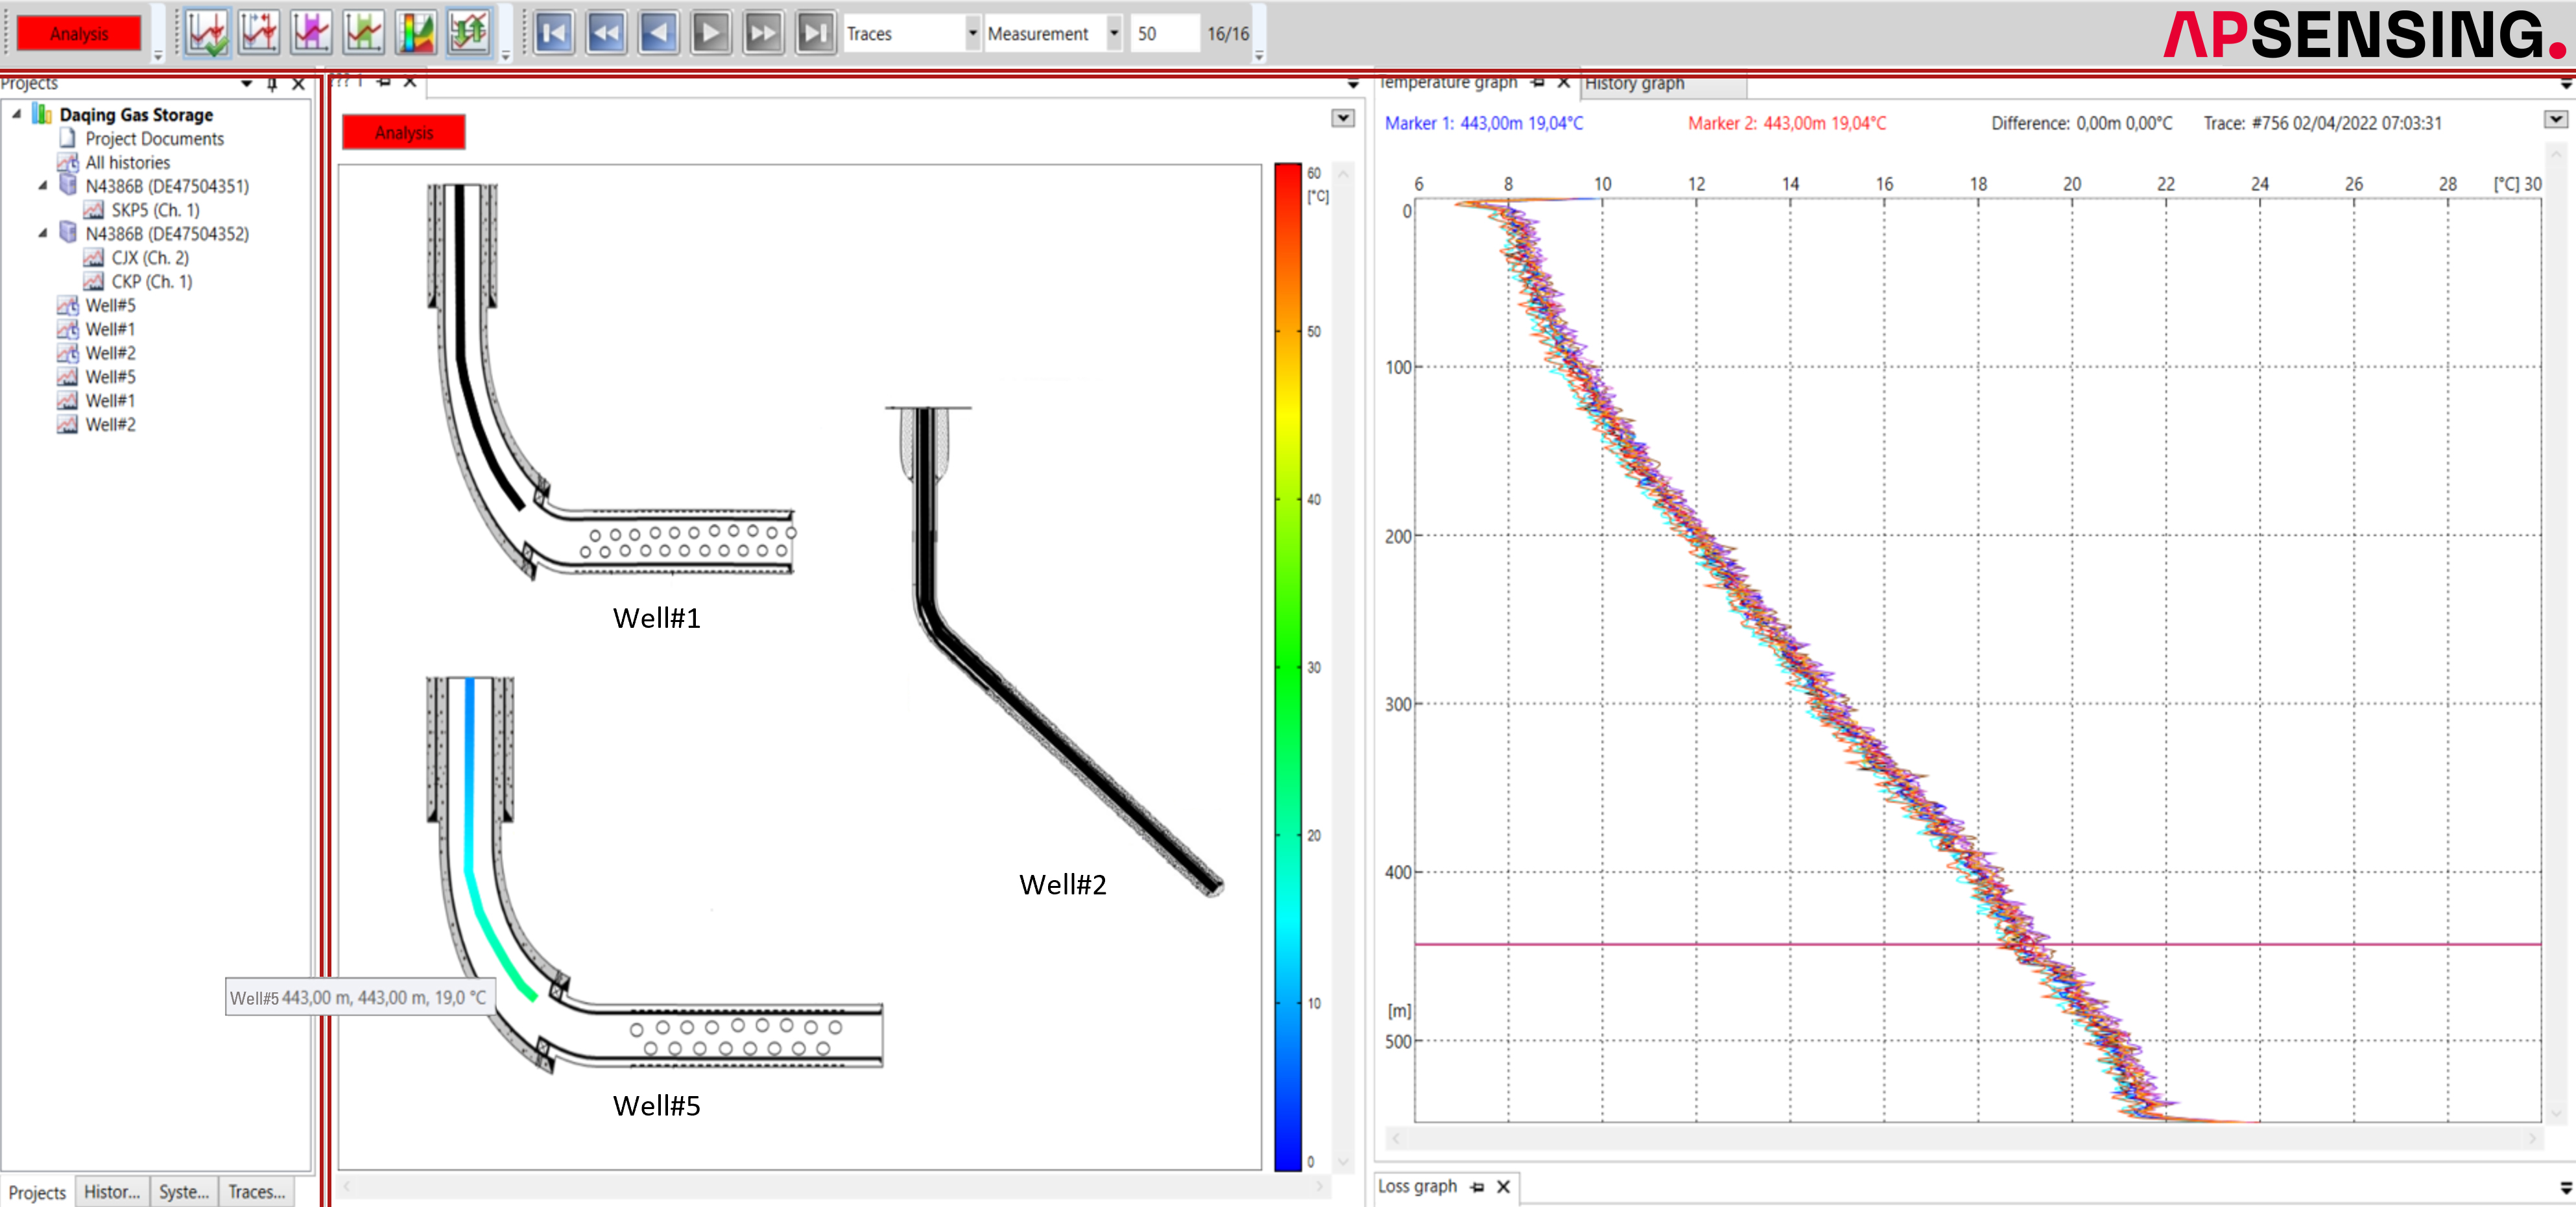Switch to Syste... bottom tab
Screen dimensions: 2576x1207
(x=183, y=1191)
